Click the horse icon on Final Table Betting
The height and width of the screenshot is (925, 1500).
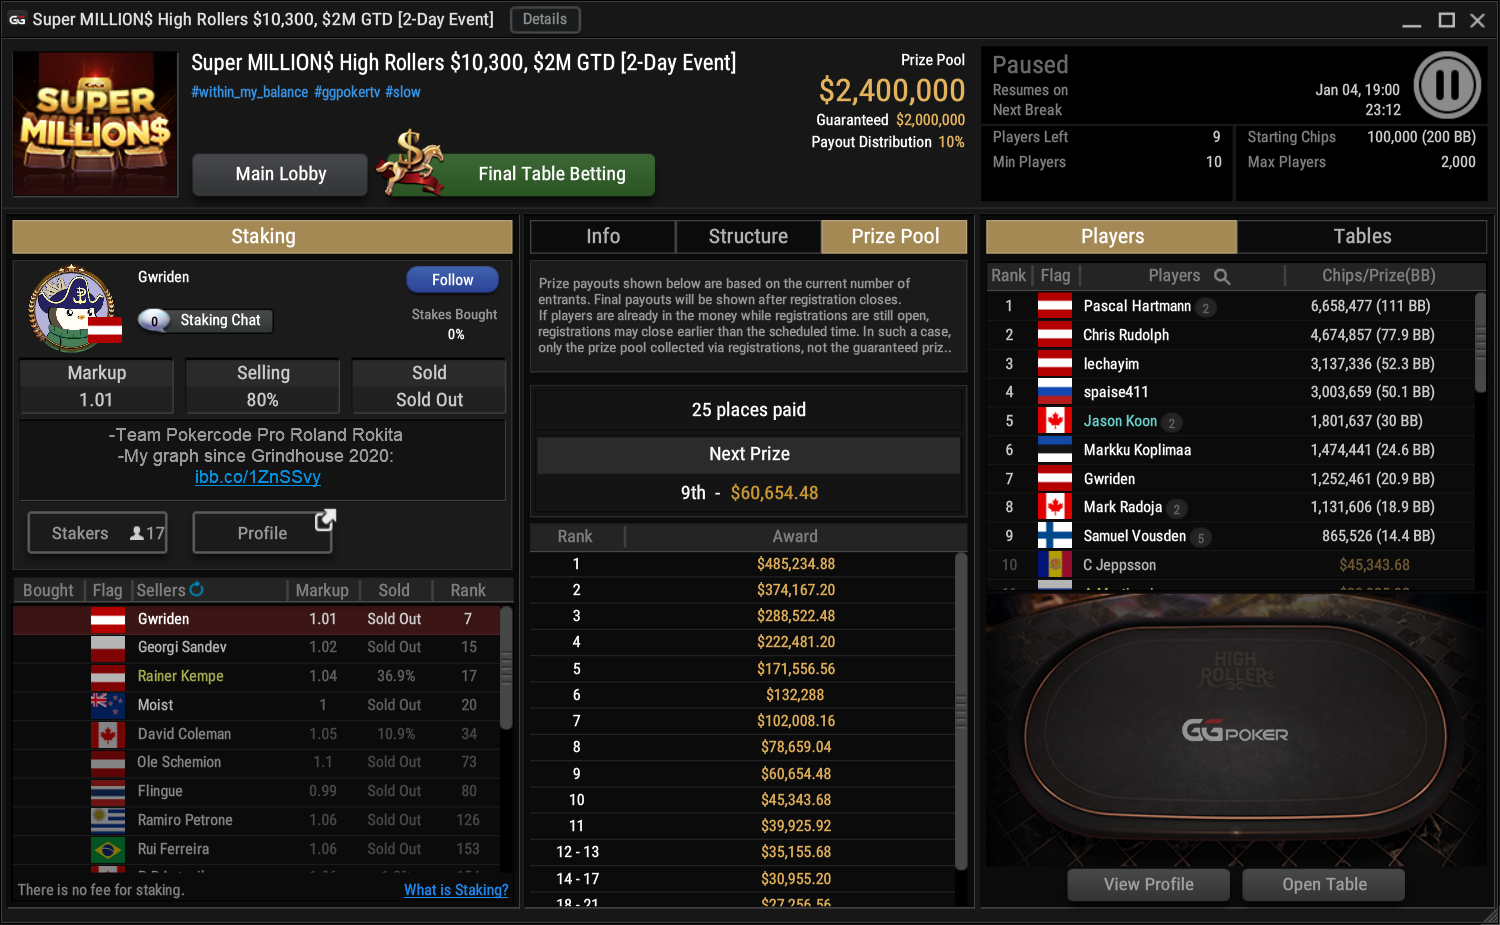coord(411,164)
